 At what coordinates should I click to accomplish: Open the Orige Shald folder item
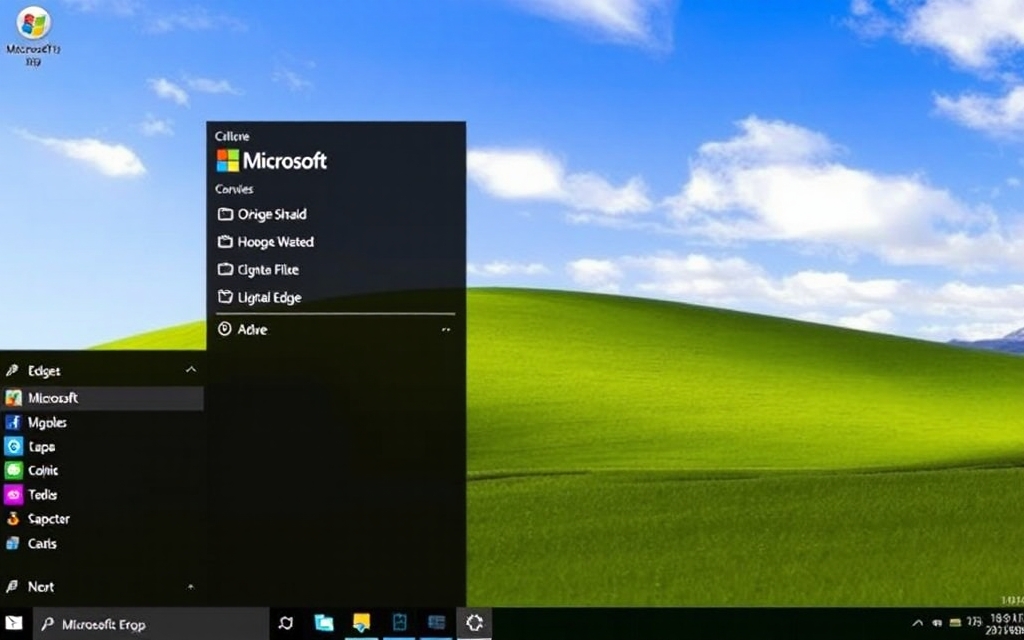262,214
